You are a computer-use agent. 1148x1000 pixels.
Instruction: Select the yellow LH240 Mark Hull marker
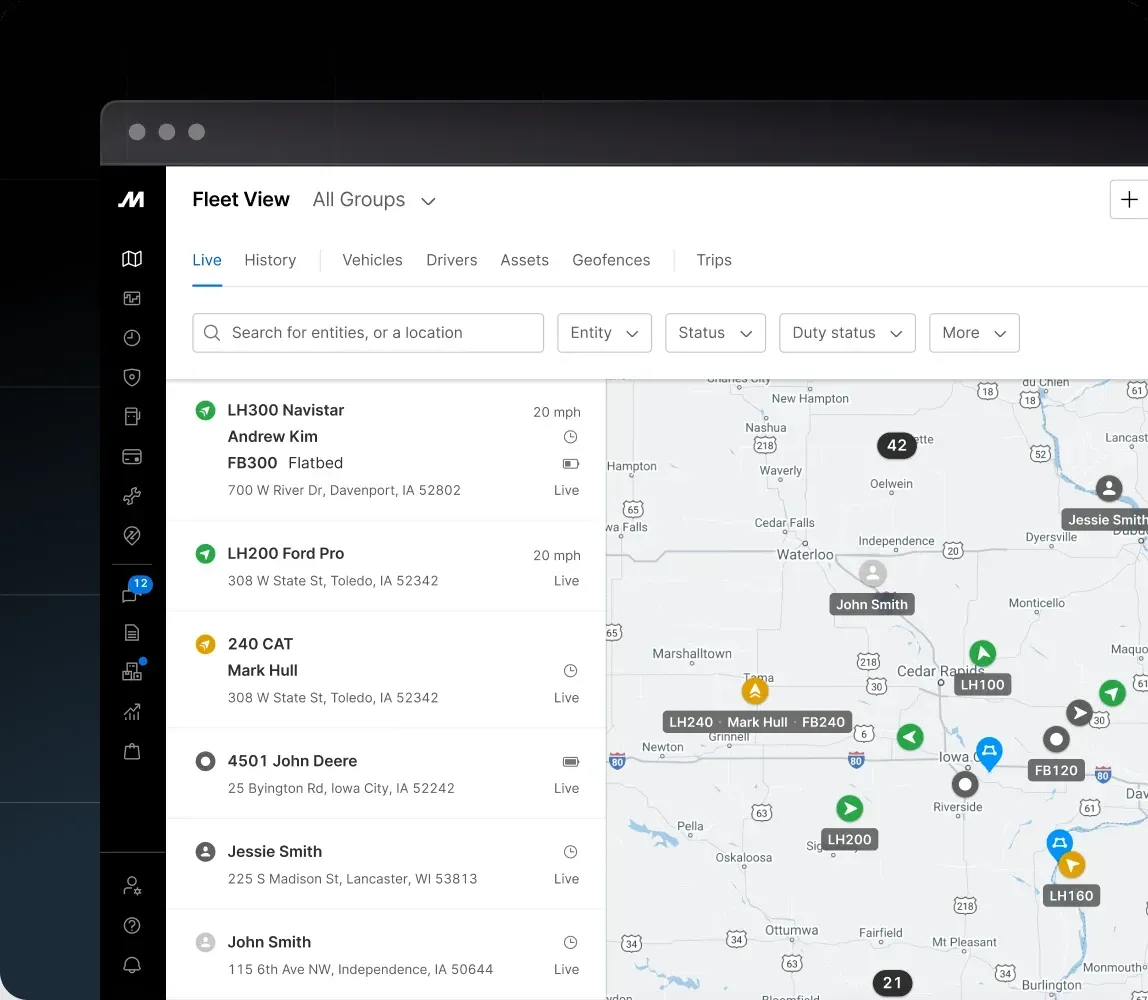coord(755,690)
